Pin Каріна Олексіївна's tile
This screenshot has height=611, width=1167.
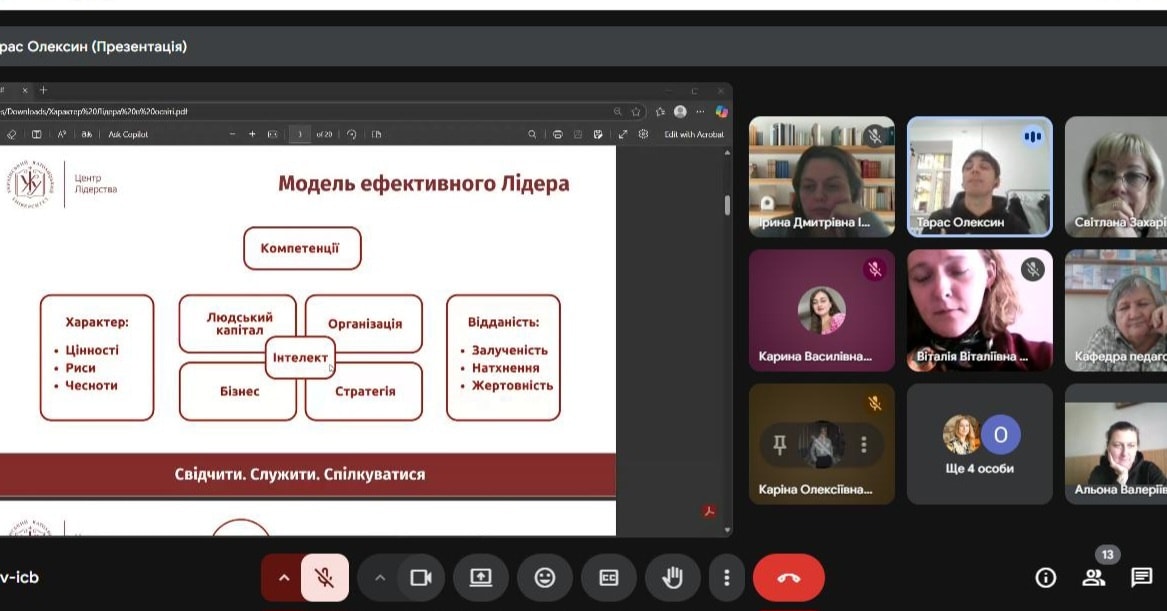[x=779, y=444]
